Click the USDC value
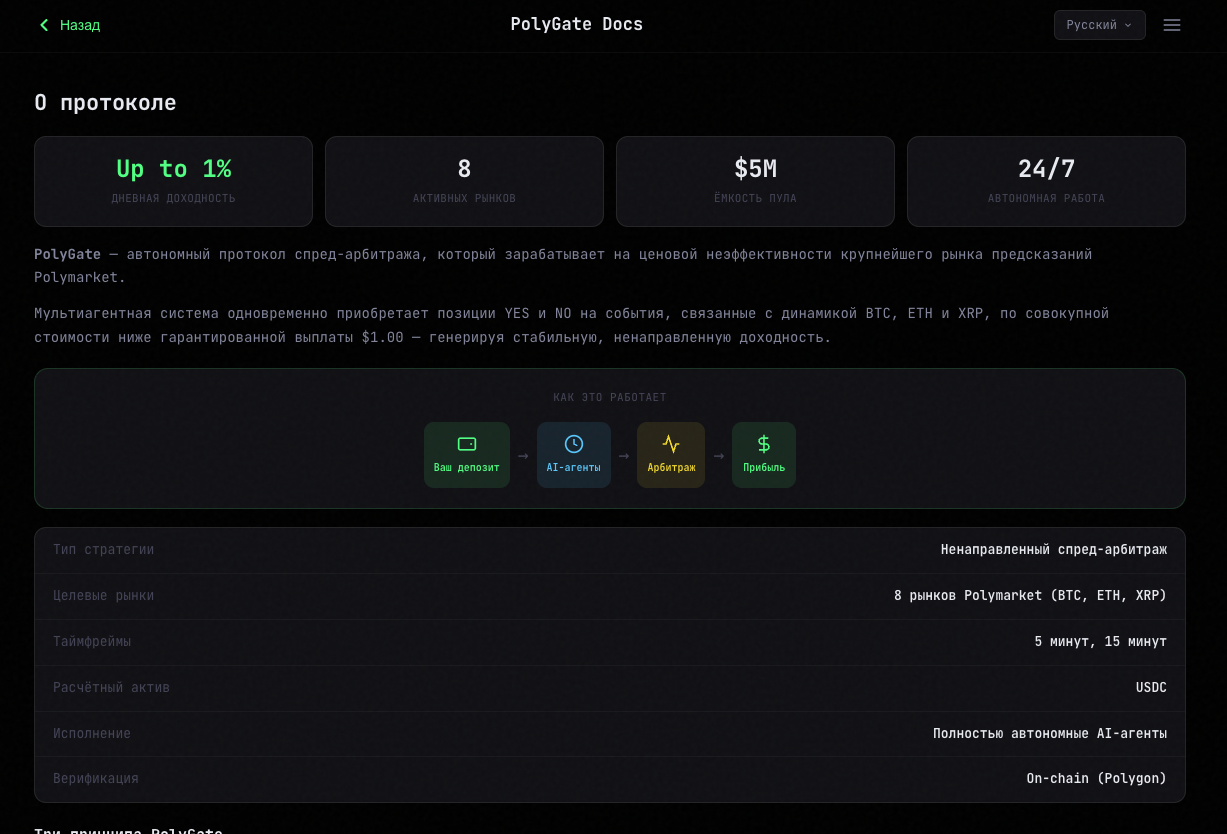1227x834 pixels. tap(1151, 688)
